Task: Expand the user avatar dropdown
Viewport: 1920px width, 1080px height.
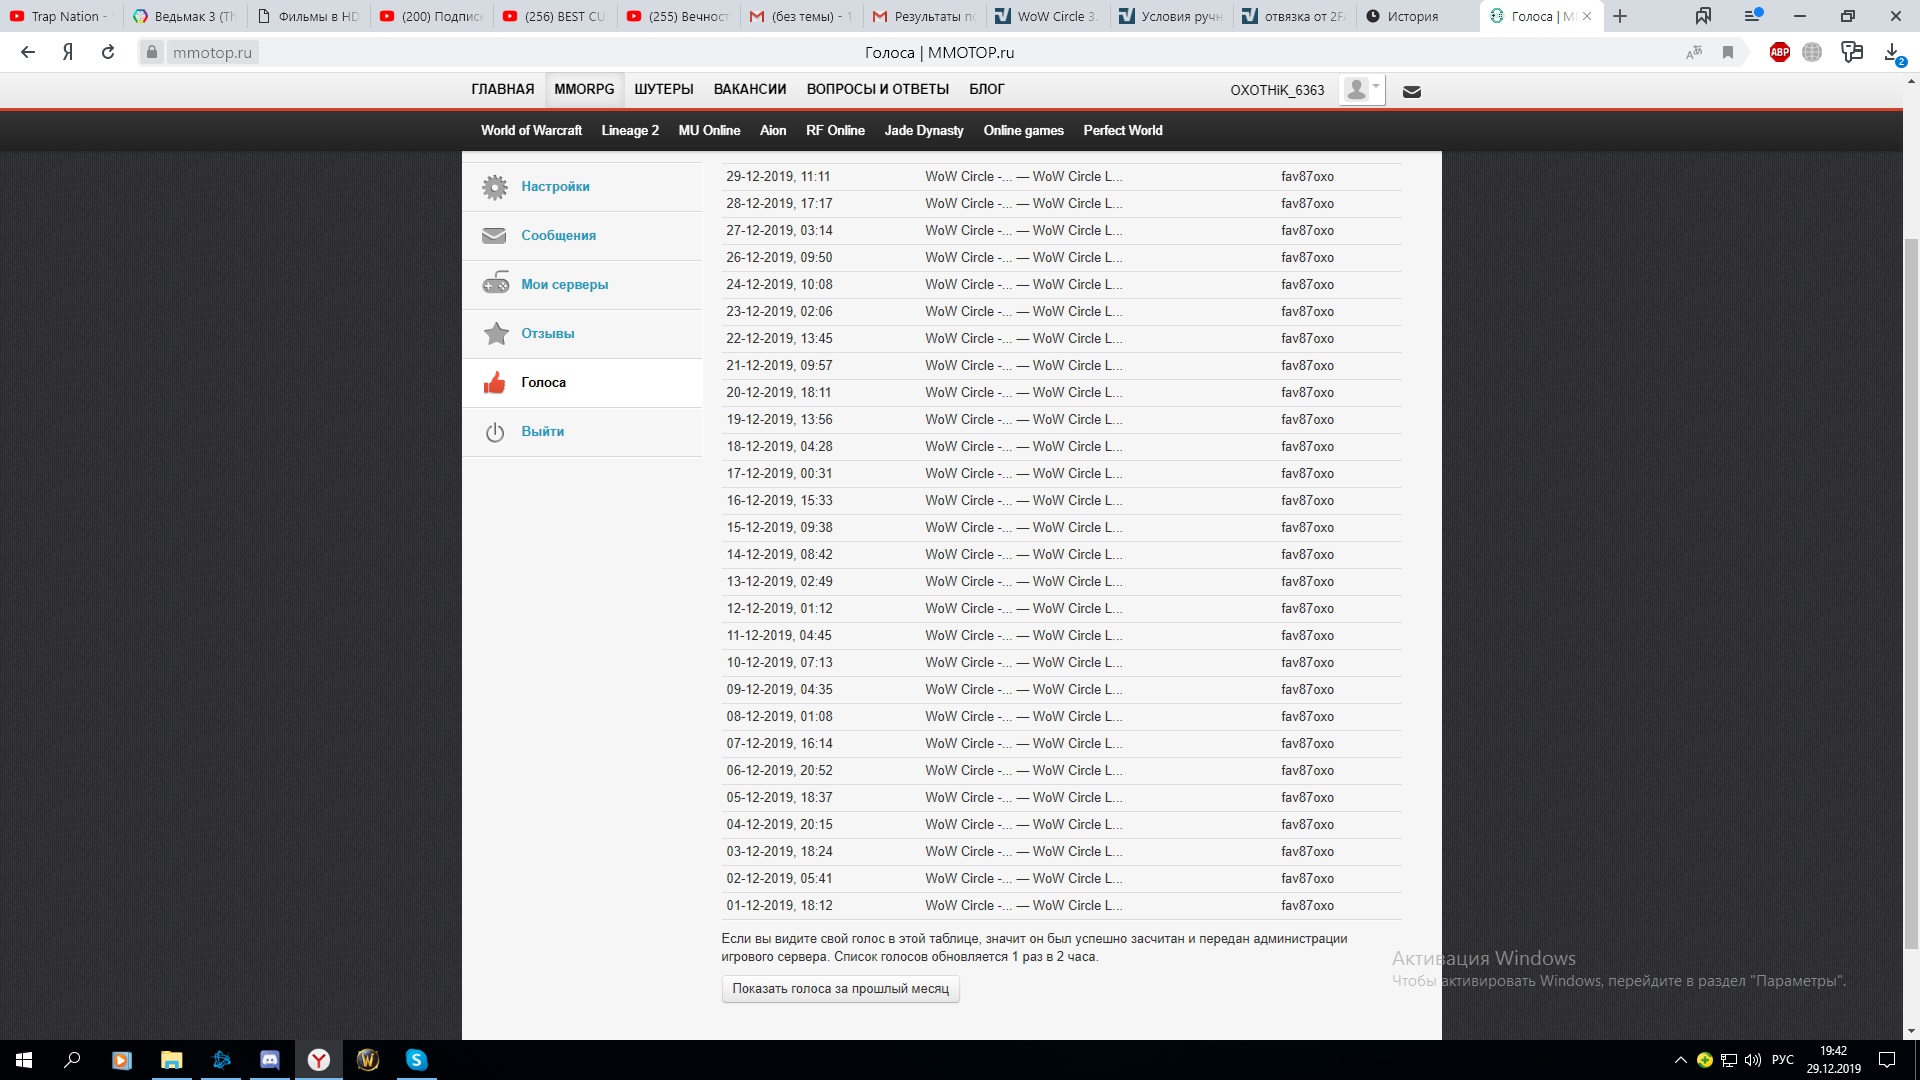Action: [x=1361, y=90]
